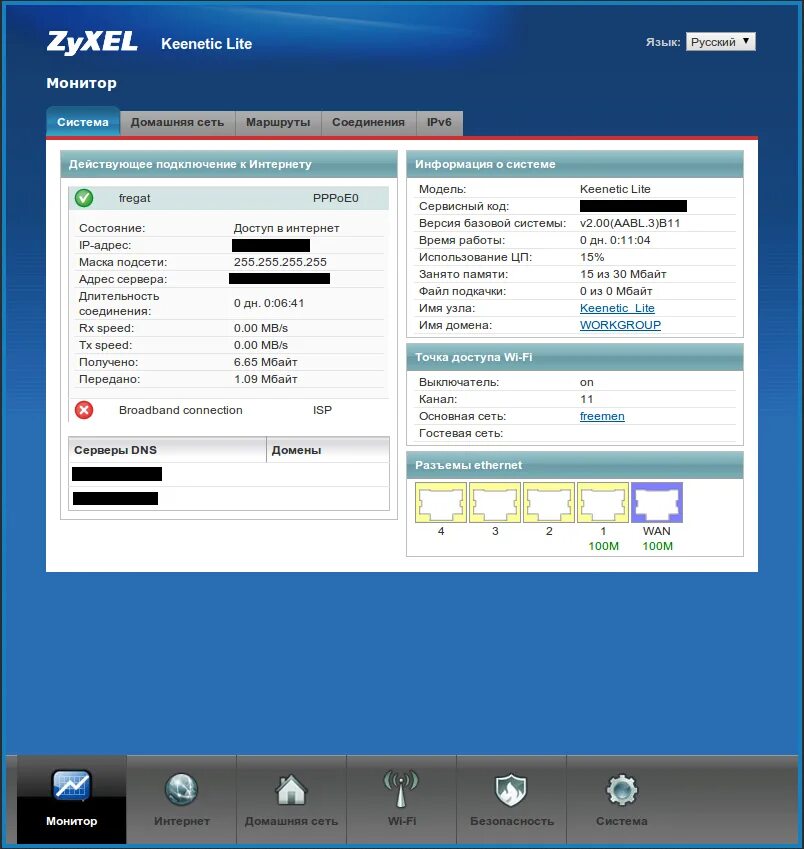The height and width of the screenshot is (849, 804).
Task: Open the Wi-Fi antenna icon
Action: pyautogui.click(x=401, y=789)
